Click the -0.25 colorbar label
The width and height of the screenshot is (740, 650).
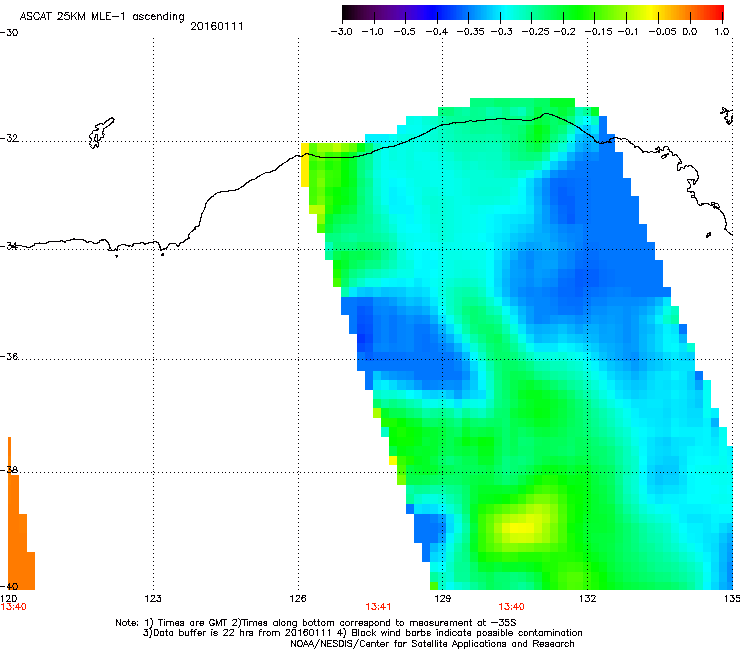tap(535, 32)
